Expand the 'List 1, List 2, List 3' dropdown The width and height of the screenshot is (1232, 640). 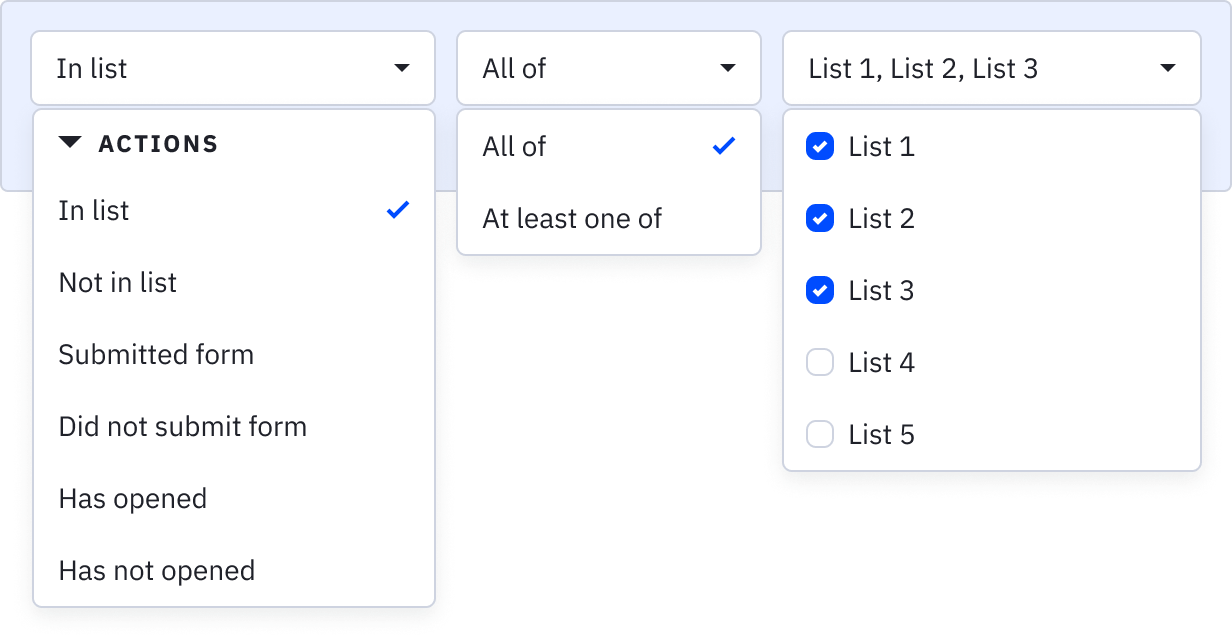pos(1167,69)
